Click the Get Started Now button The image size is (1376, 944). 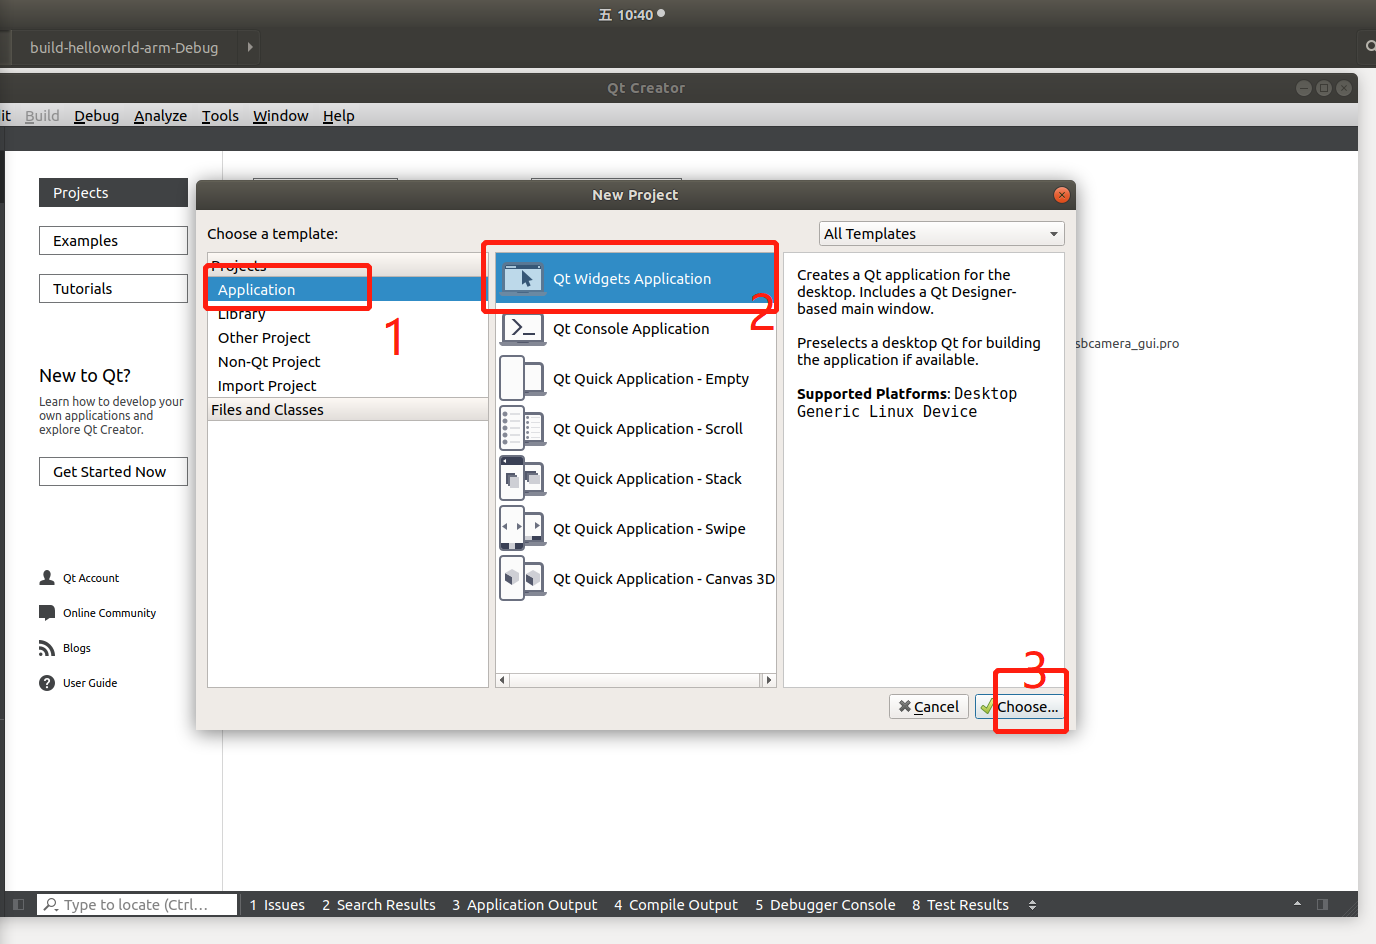(113, 472)
